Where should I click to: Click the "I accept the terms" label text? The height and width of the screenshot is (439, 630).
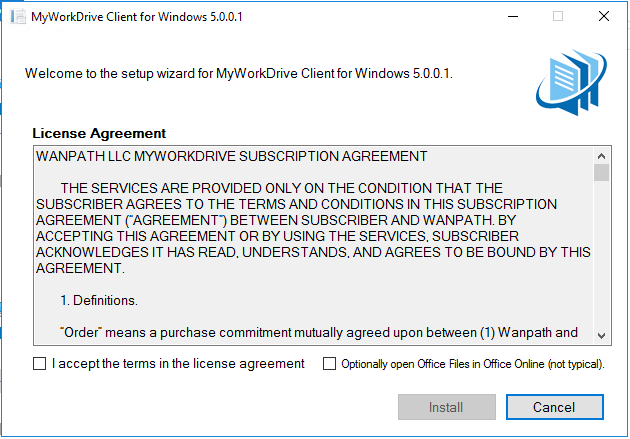click(x=178, y=363)
